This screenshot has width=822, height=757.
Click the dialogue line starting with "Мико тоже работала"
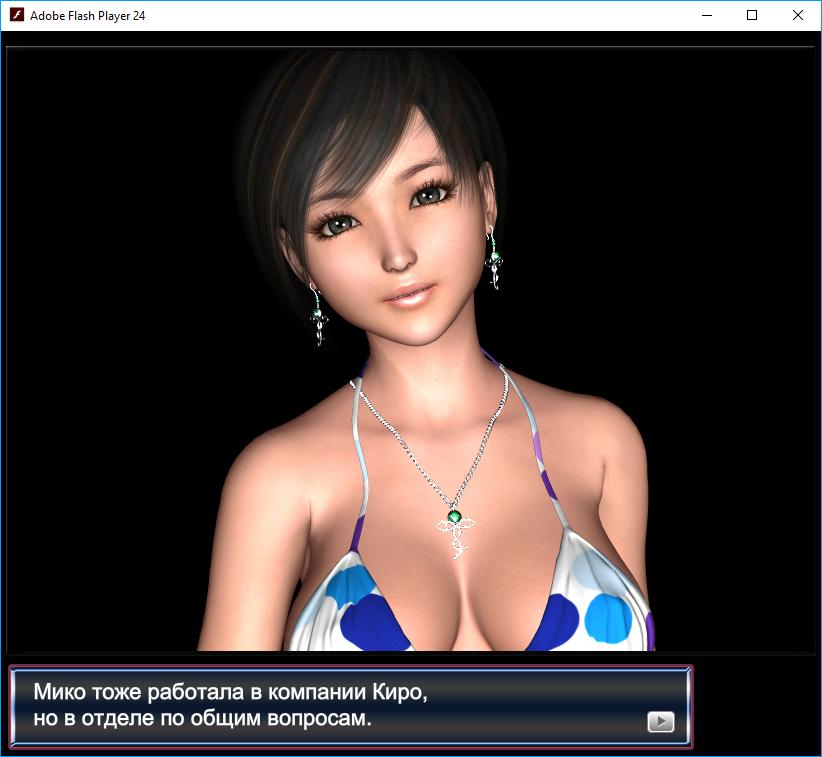231,692
